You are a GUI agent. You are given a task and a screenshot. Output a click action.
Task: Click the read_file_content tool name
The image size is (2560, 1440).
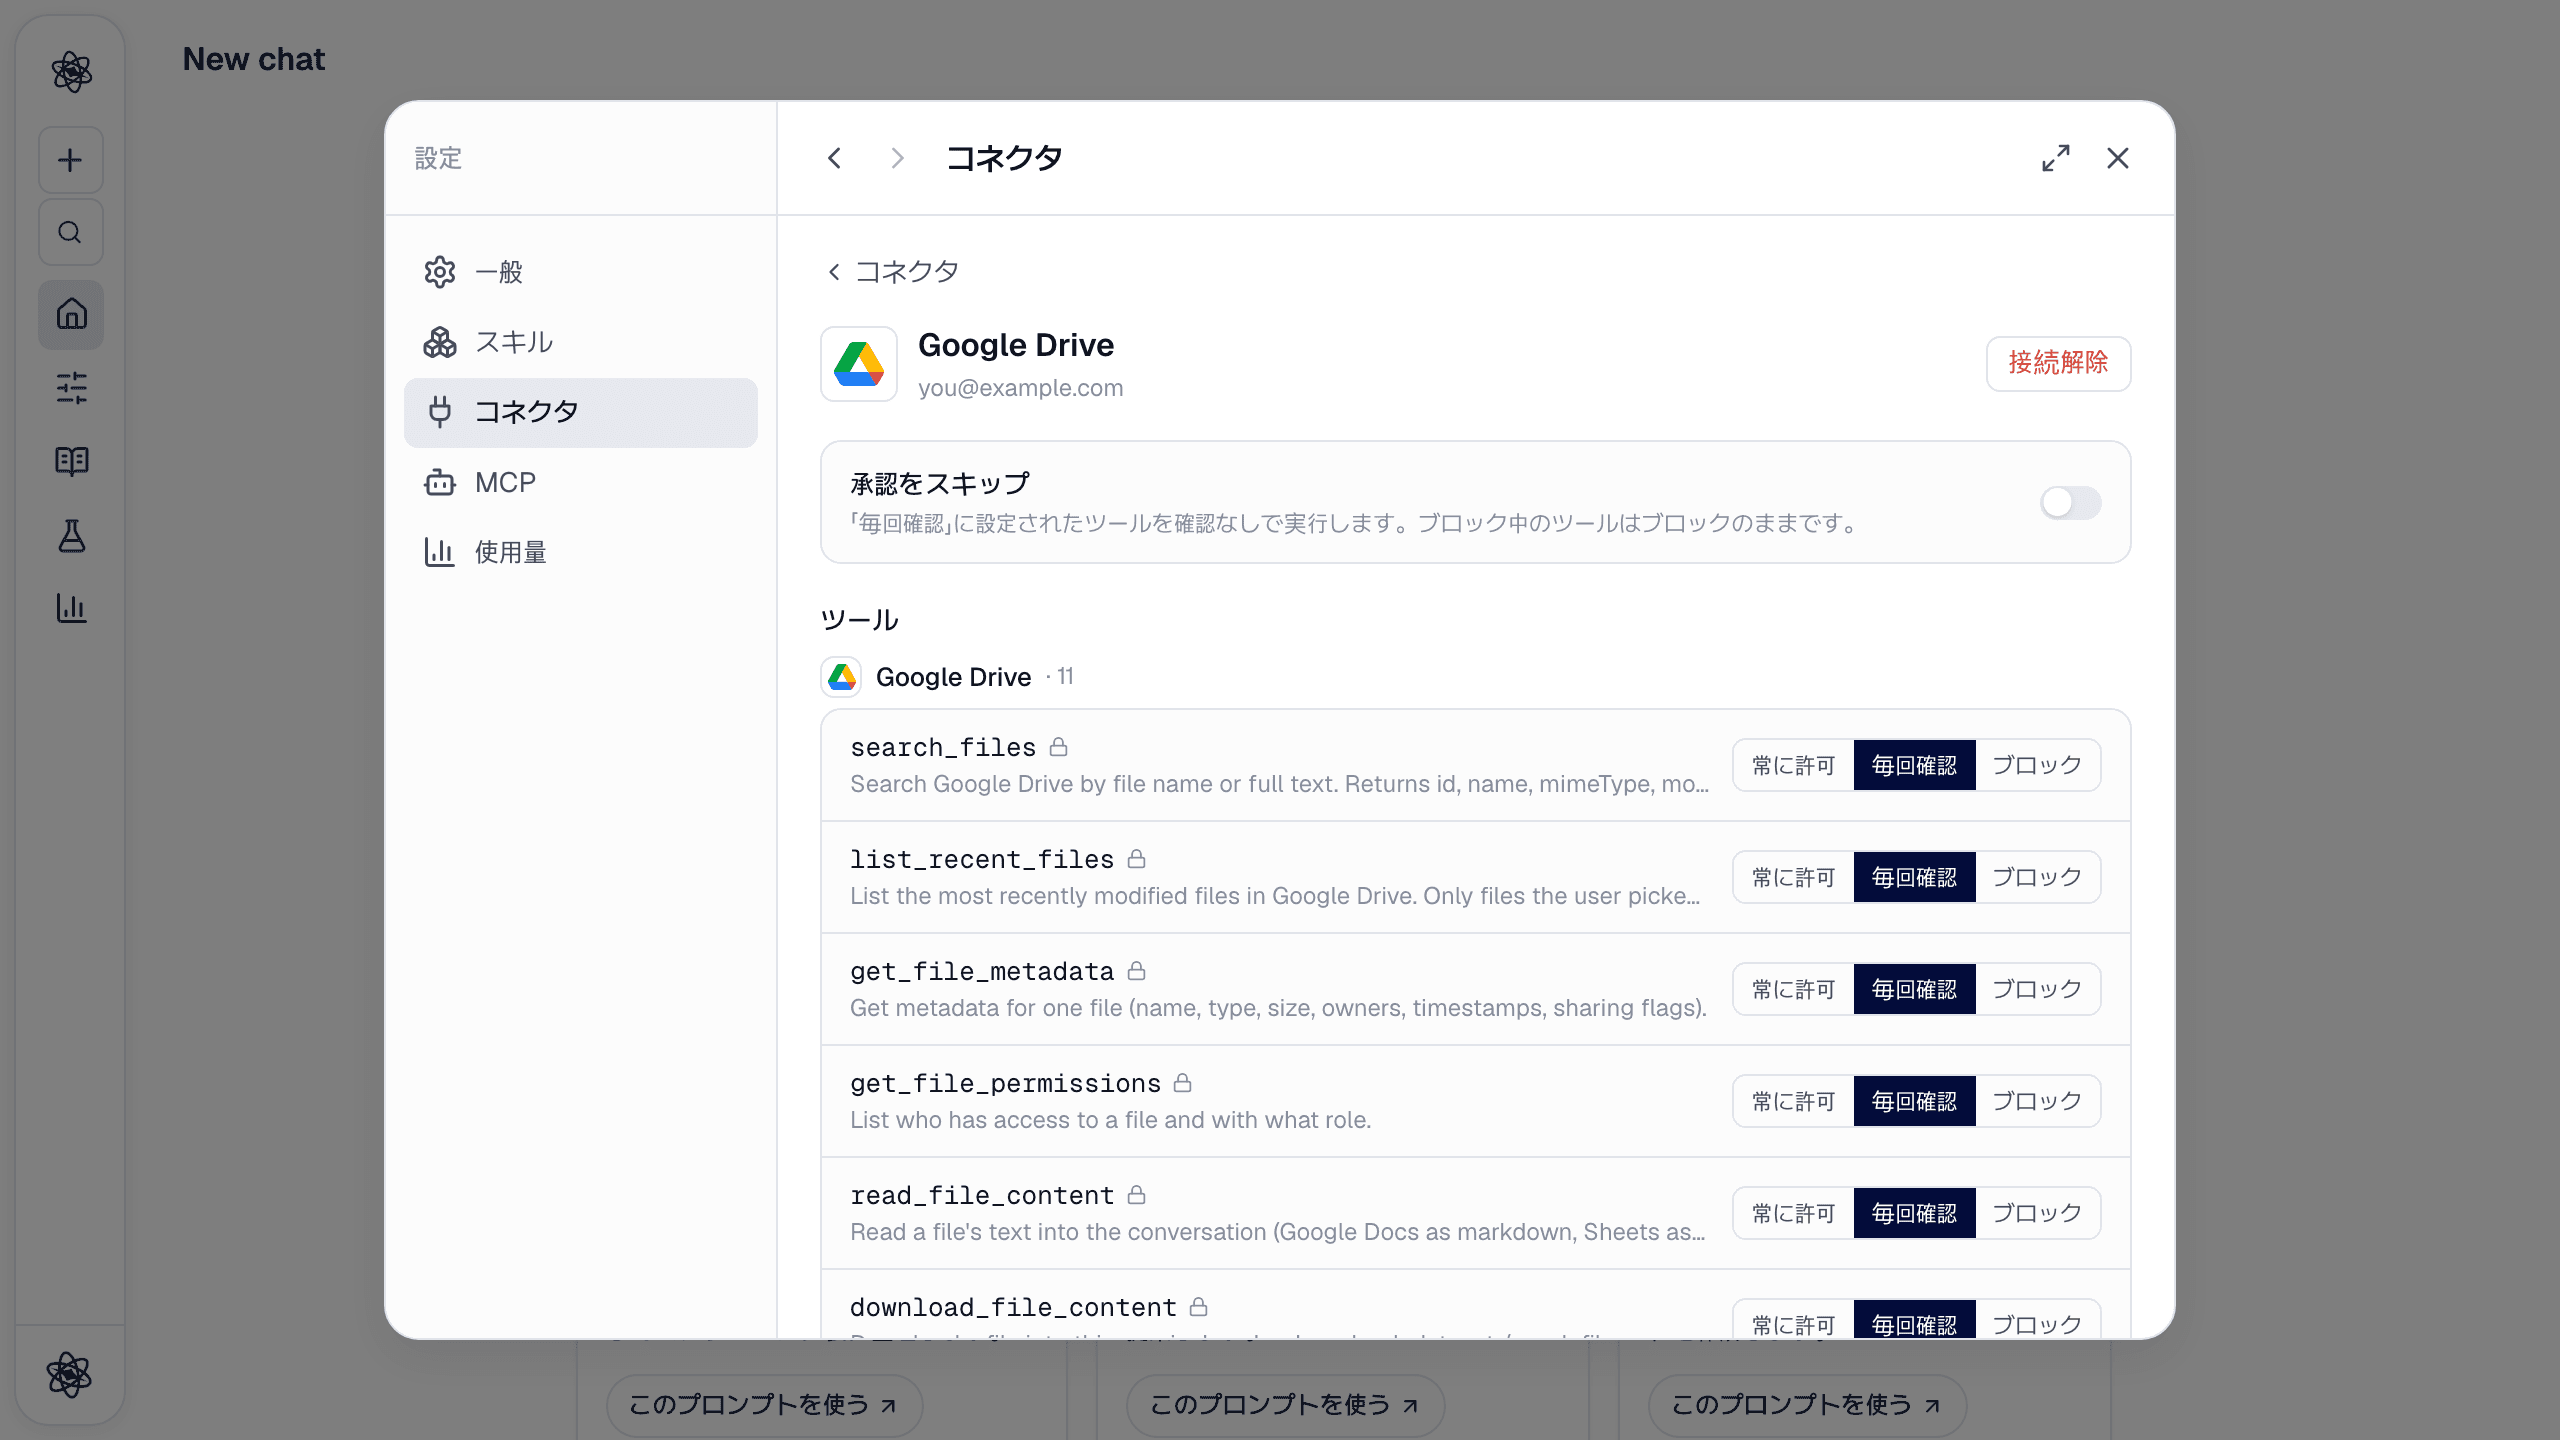[x=982, y=1195]
